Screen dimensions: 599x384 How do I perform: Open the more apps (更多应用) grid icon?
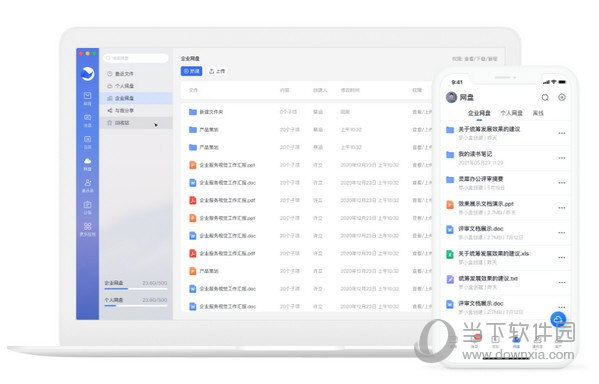(x=87, y=226)
